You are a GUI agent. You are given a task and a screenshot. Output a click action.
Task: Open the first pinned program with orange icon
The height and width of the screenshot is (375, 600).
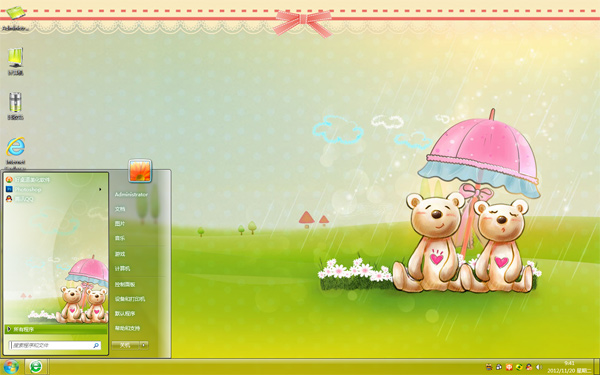[x=28, y=179]
